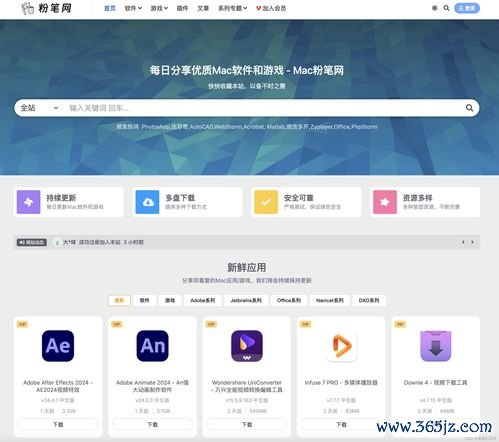Show next site notice with right arrow
This screenshot has width=499, height=442.
tap(472, 242)
